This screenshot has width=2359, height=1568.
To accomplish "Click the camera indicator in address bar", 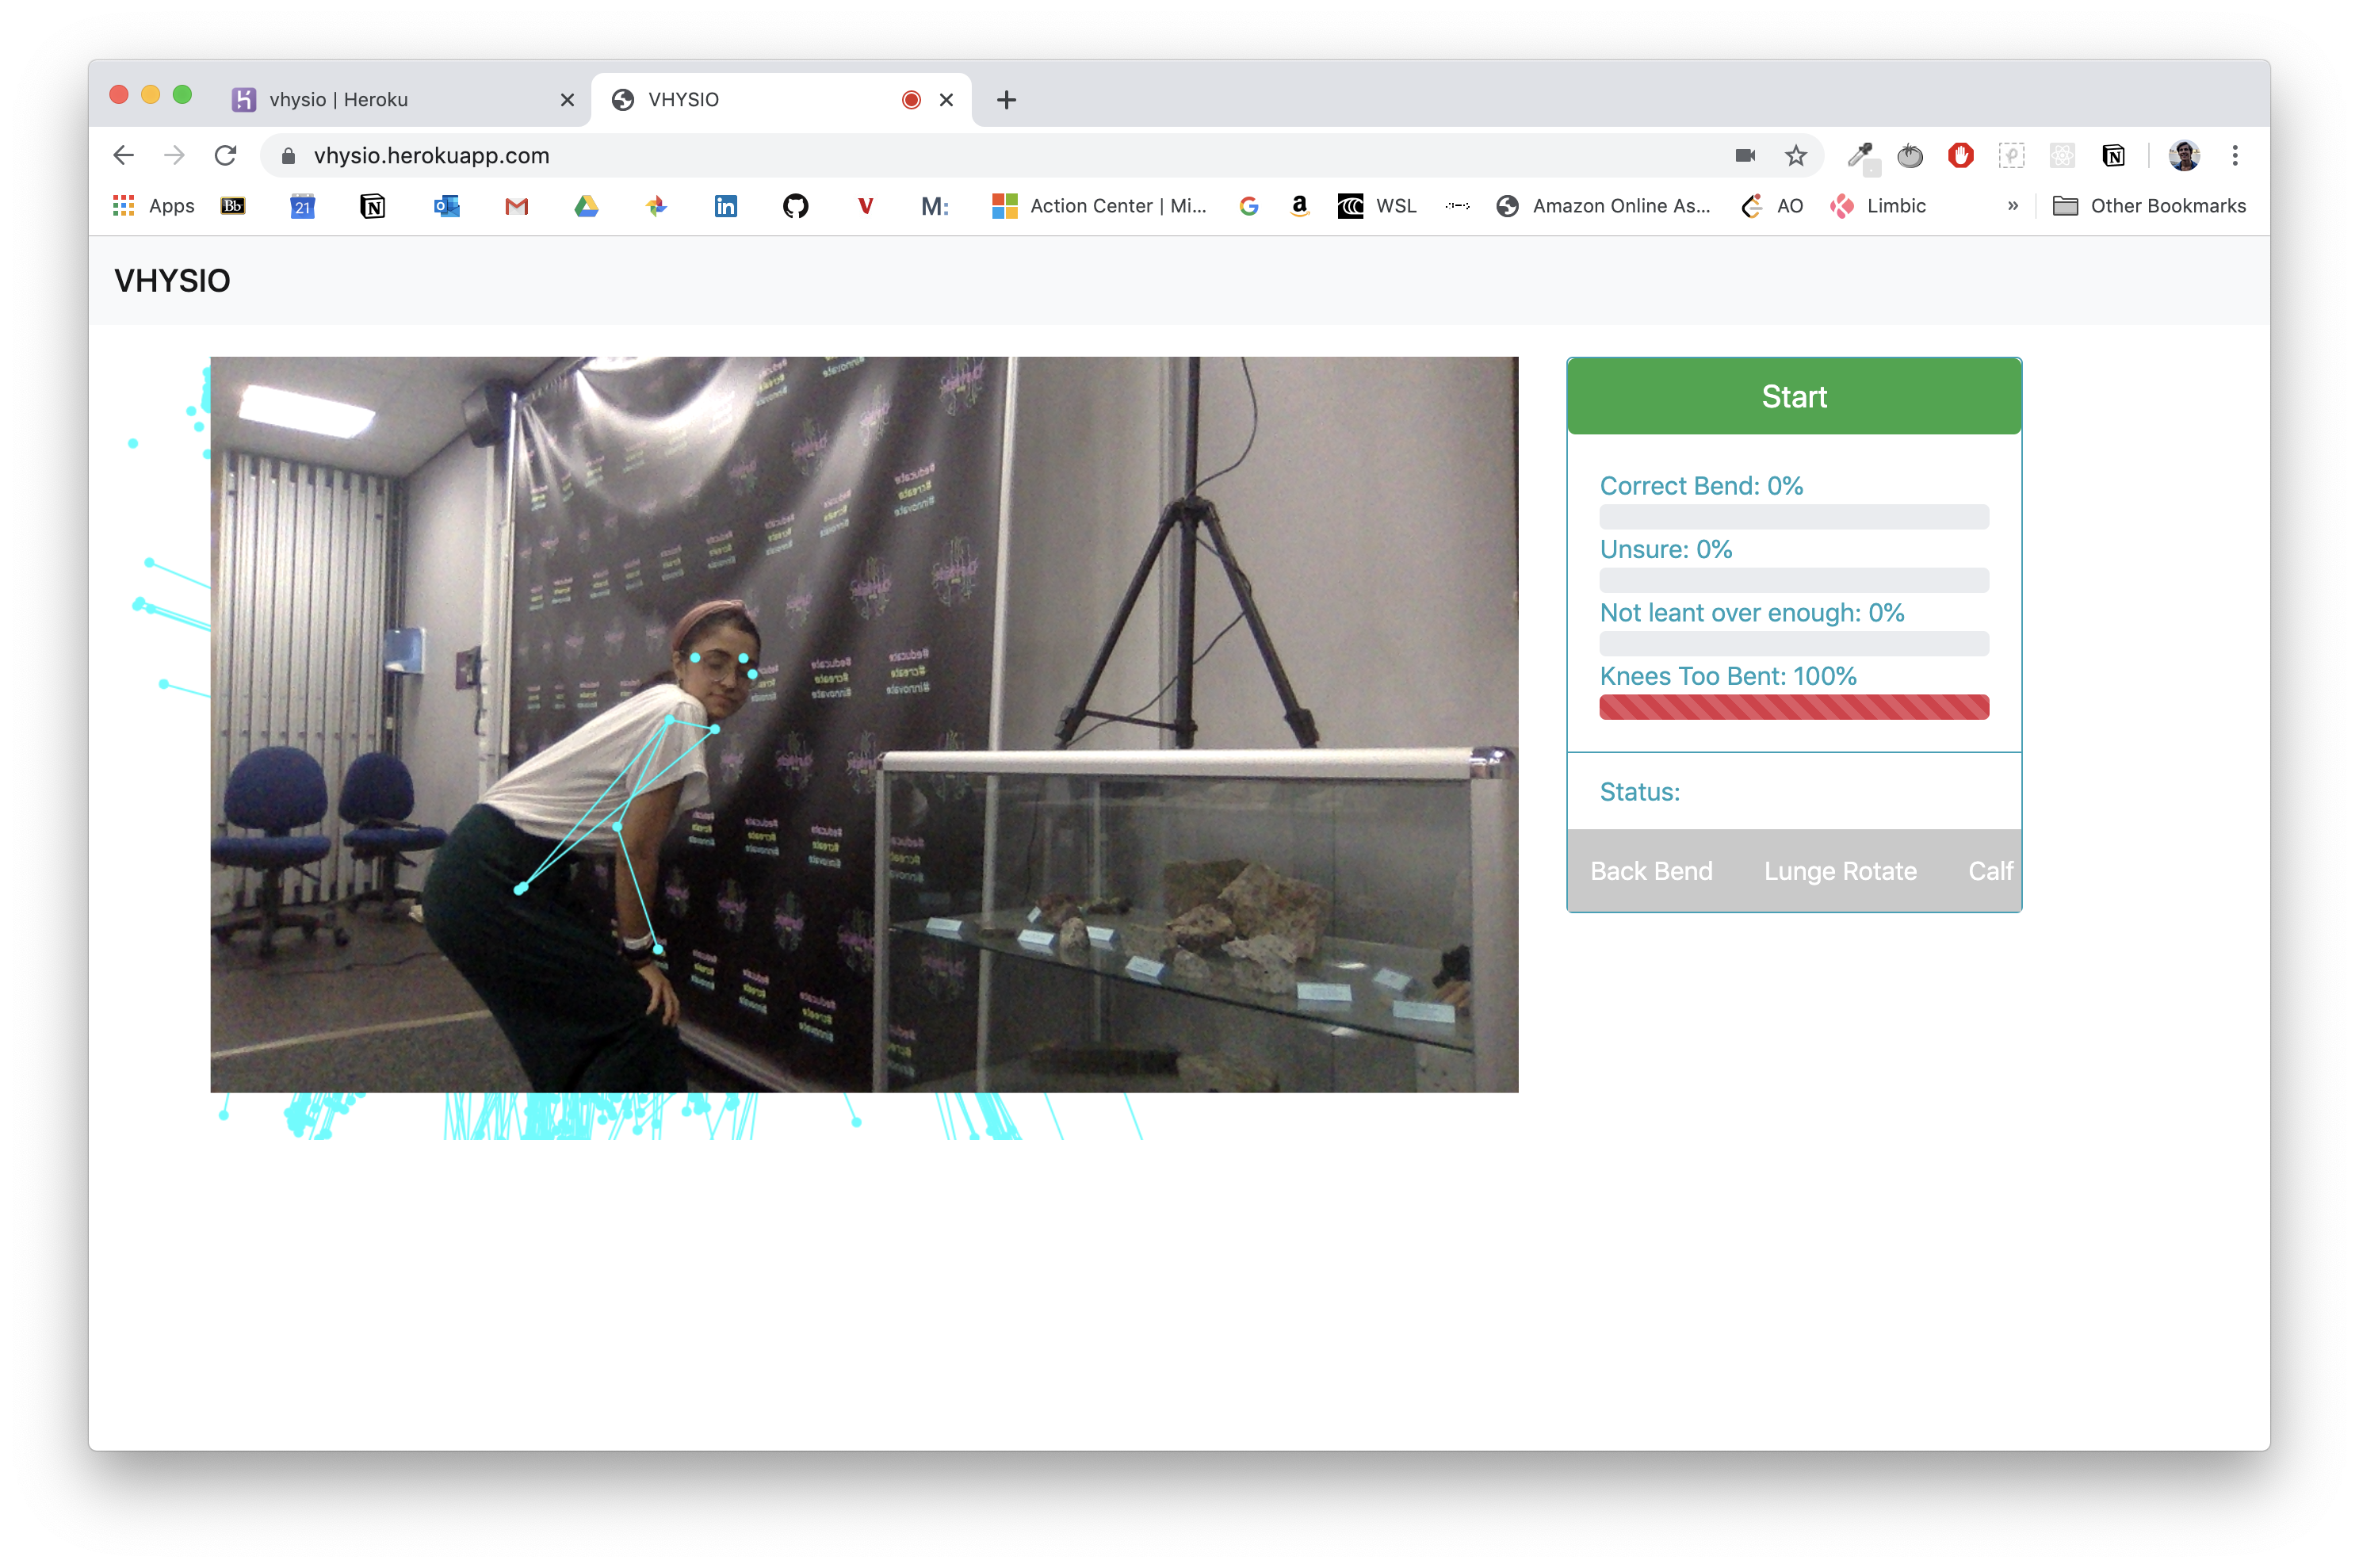I will click(1745, 155).
